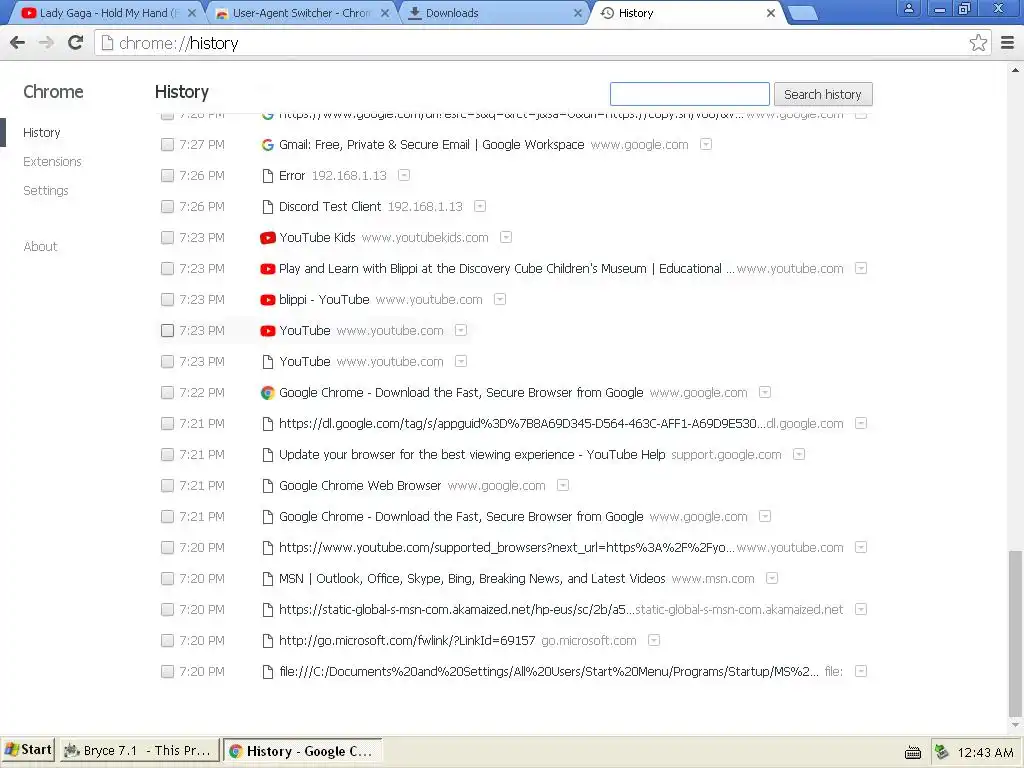This screenshot has width=1024, height=768.
Task: Open the Chrome hamburger menu
Action: tap(1007, 43)
